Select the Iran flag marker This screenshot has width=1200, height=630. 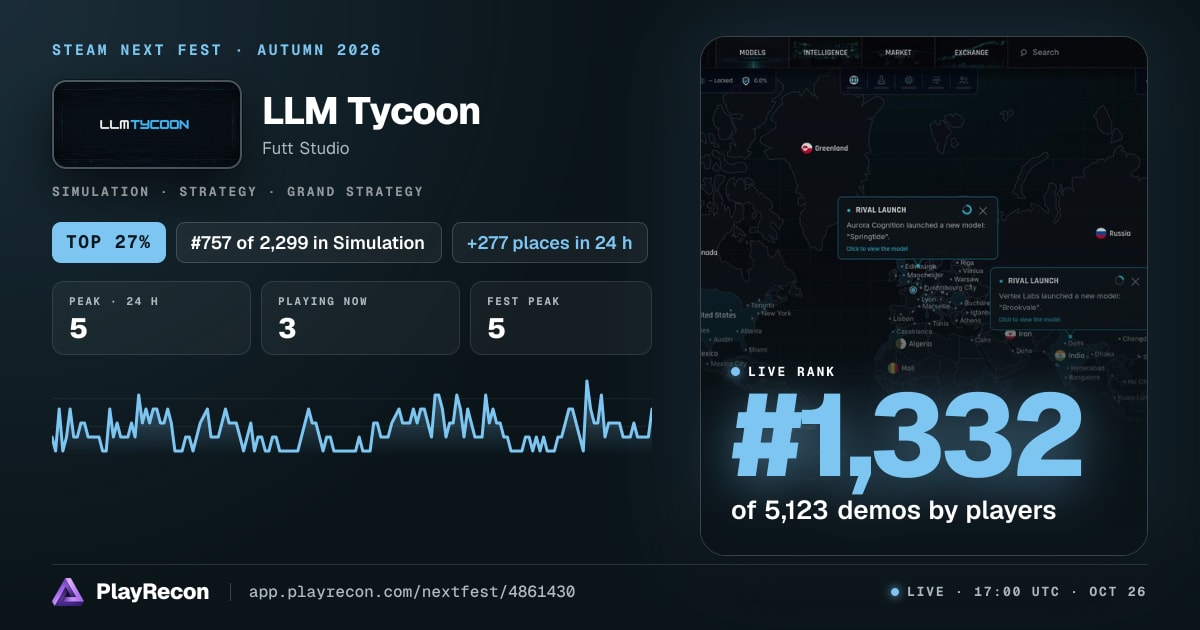pos(1010,334)
